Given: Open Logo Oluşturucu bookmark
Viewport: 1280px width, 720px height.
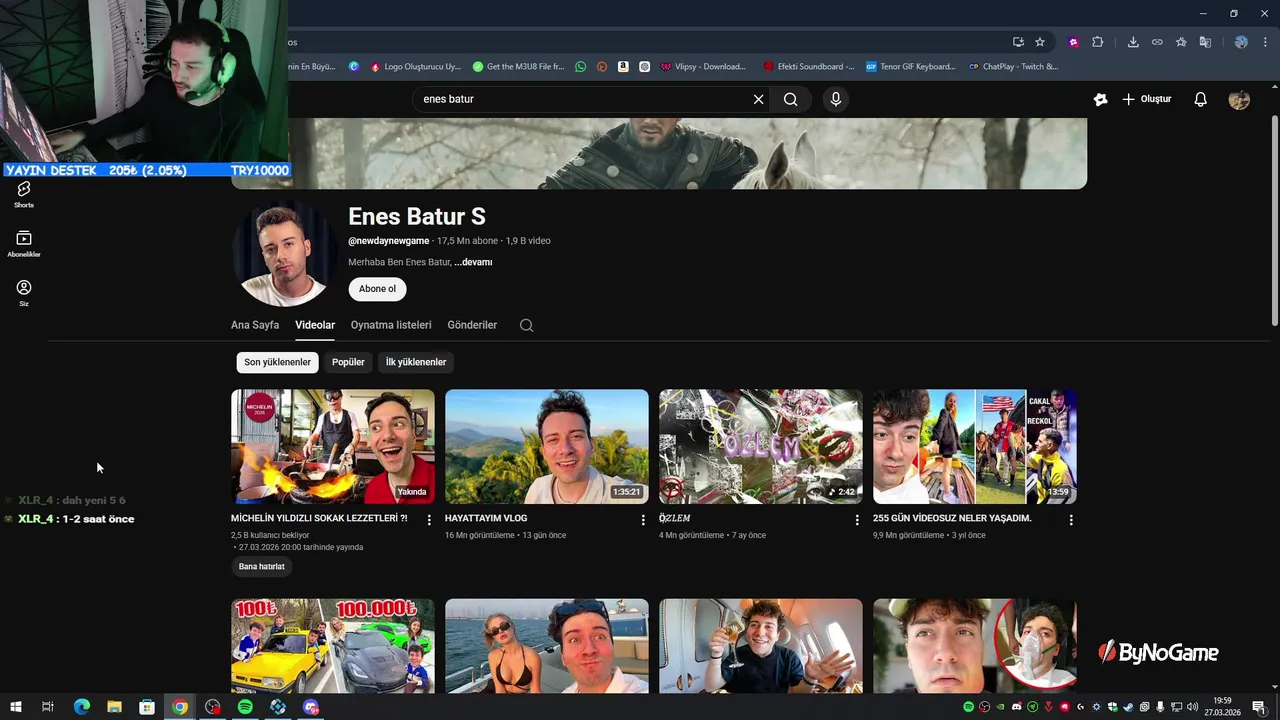Looking at the screenshot, I should tap(416, 67).
